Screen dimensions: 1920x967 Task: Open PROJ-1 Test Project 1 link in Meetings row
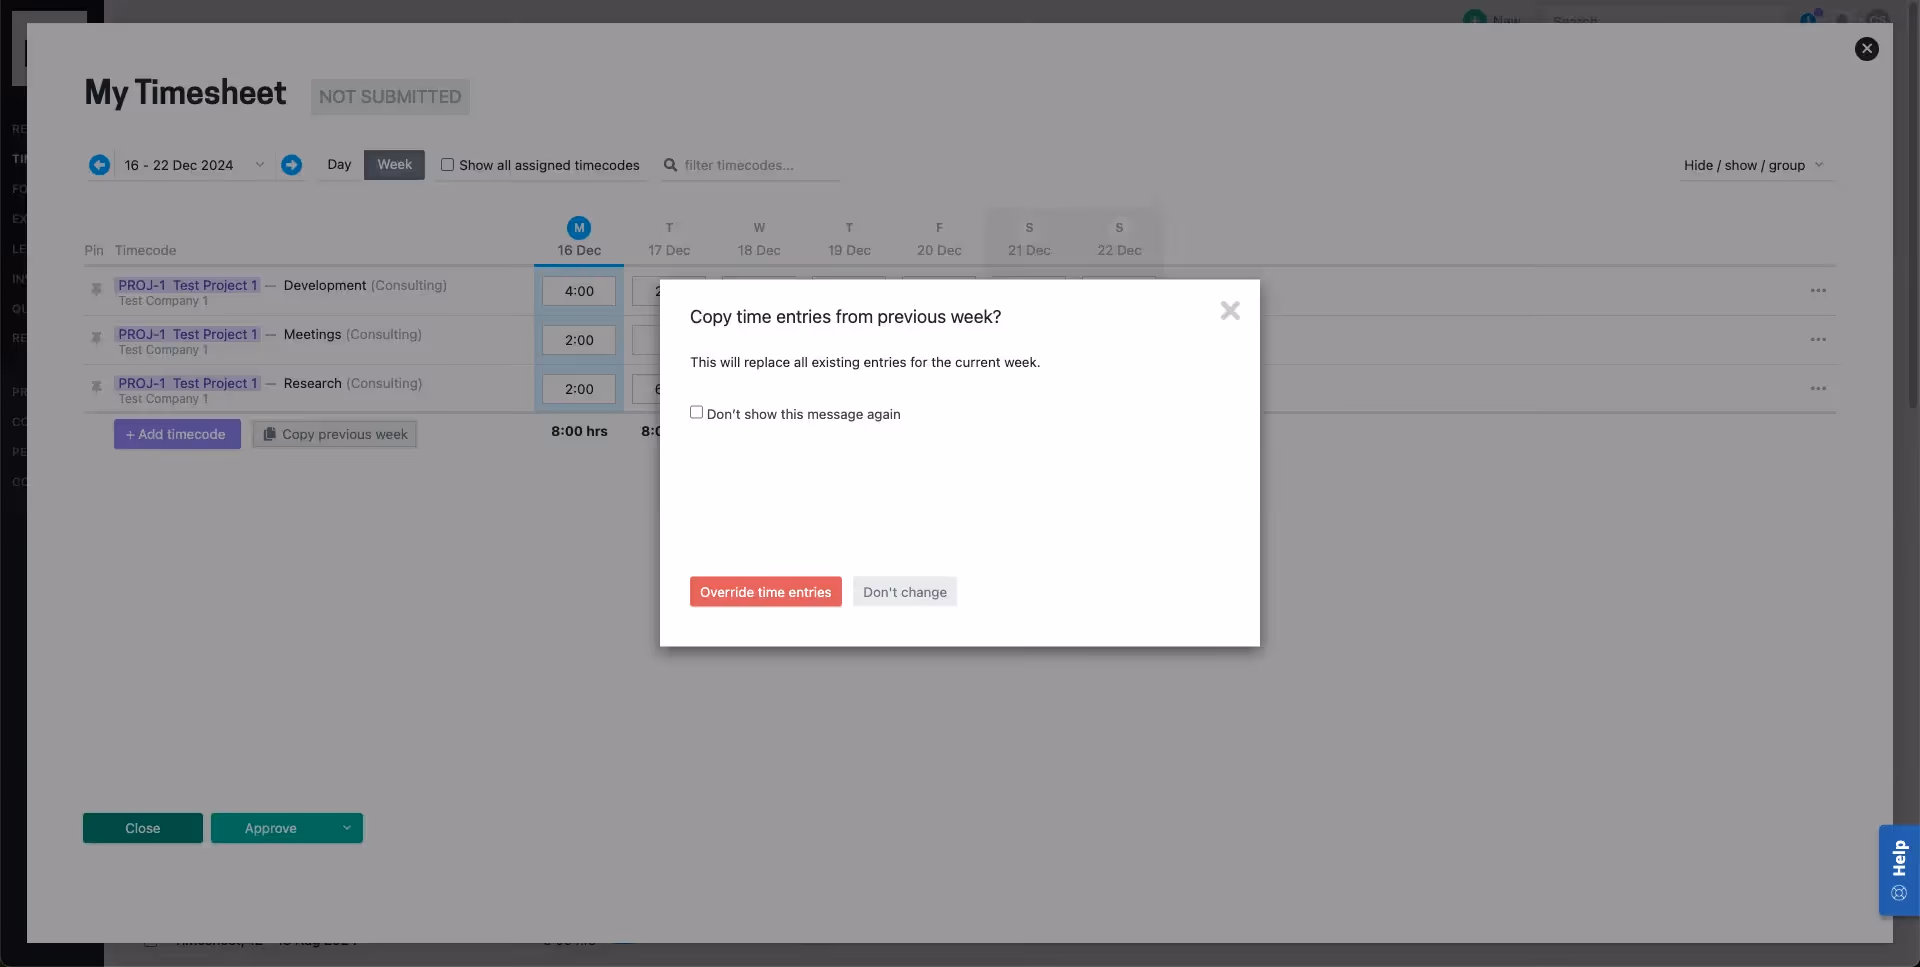[x=187, y=334]
